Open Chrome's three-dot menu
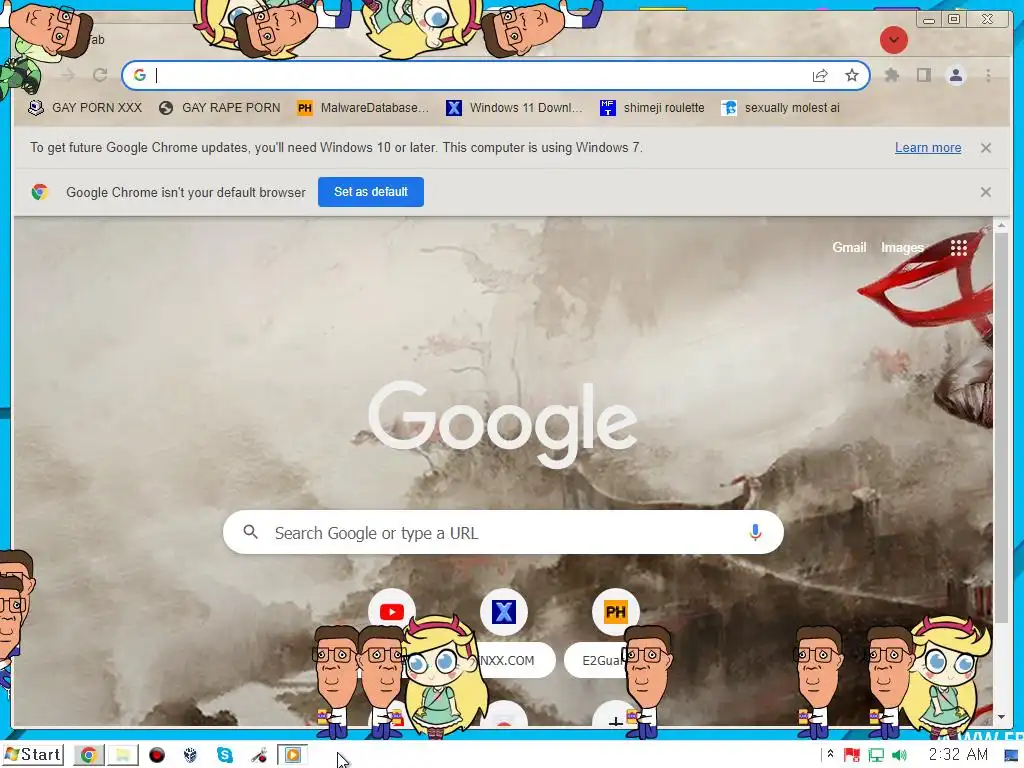This screenshot has height=768, width=1024. [988, 75]
